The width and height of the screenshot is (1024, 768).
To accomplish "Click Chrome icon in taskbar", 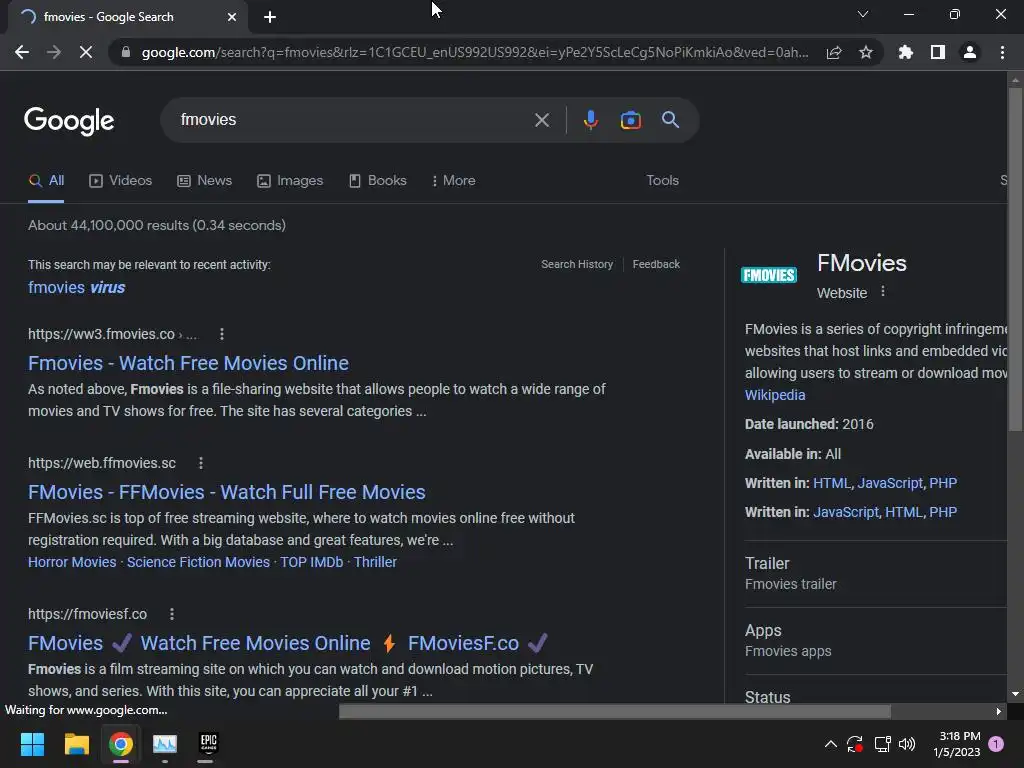I will pos(121,744).
